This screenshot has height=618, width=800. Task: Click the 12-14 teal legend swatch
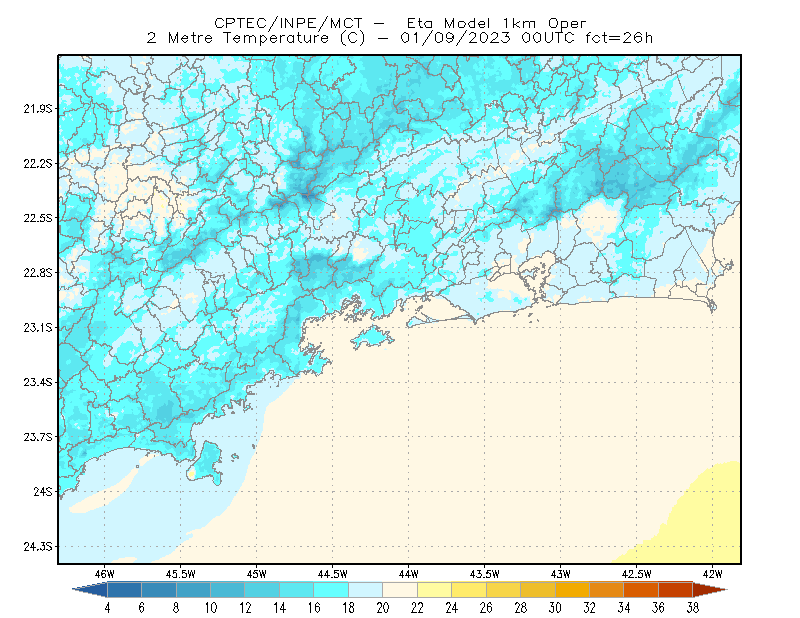(x=262, y=590)
